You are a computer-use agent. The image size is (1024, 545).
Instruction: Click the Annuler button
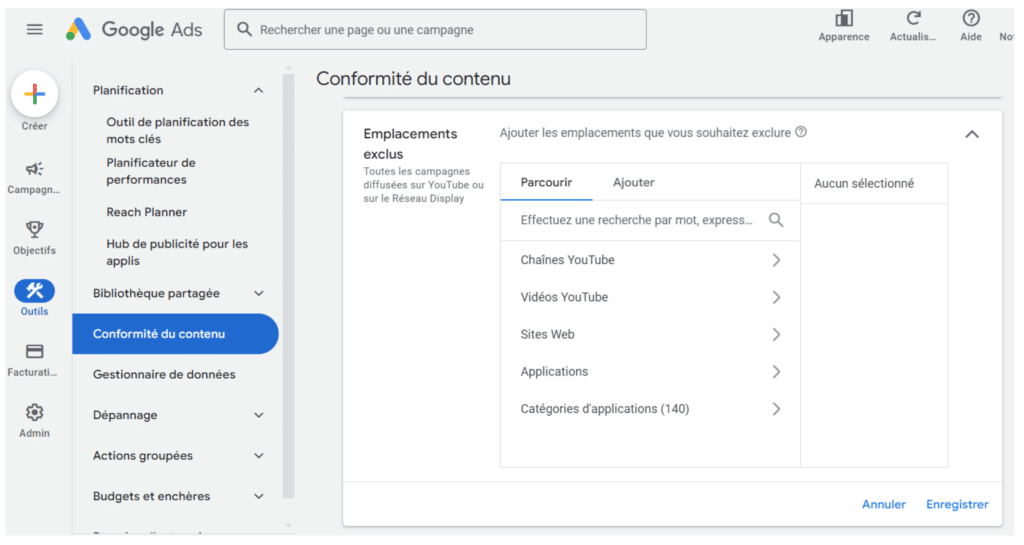click(x=884, y=505)
